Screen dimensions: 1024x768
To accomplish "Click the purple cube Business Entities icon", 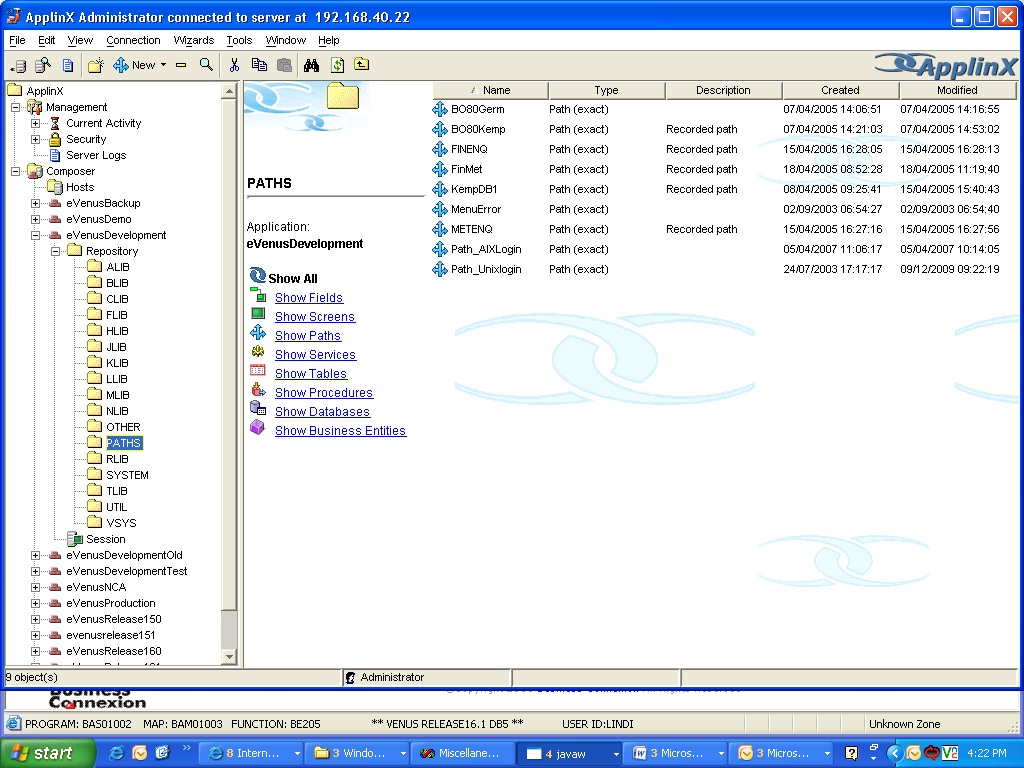I will pyautogui.click(x=257, y=428).
